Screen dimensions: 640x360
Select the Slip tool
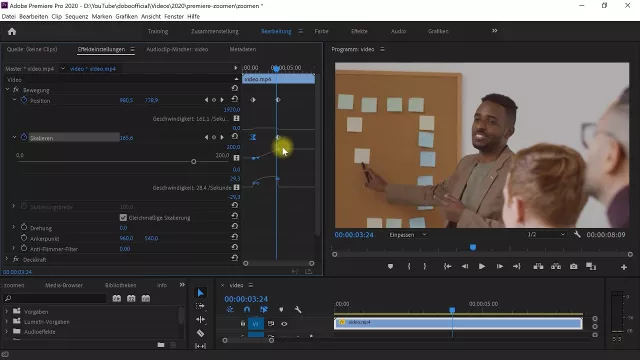click(x=200, y=346)
